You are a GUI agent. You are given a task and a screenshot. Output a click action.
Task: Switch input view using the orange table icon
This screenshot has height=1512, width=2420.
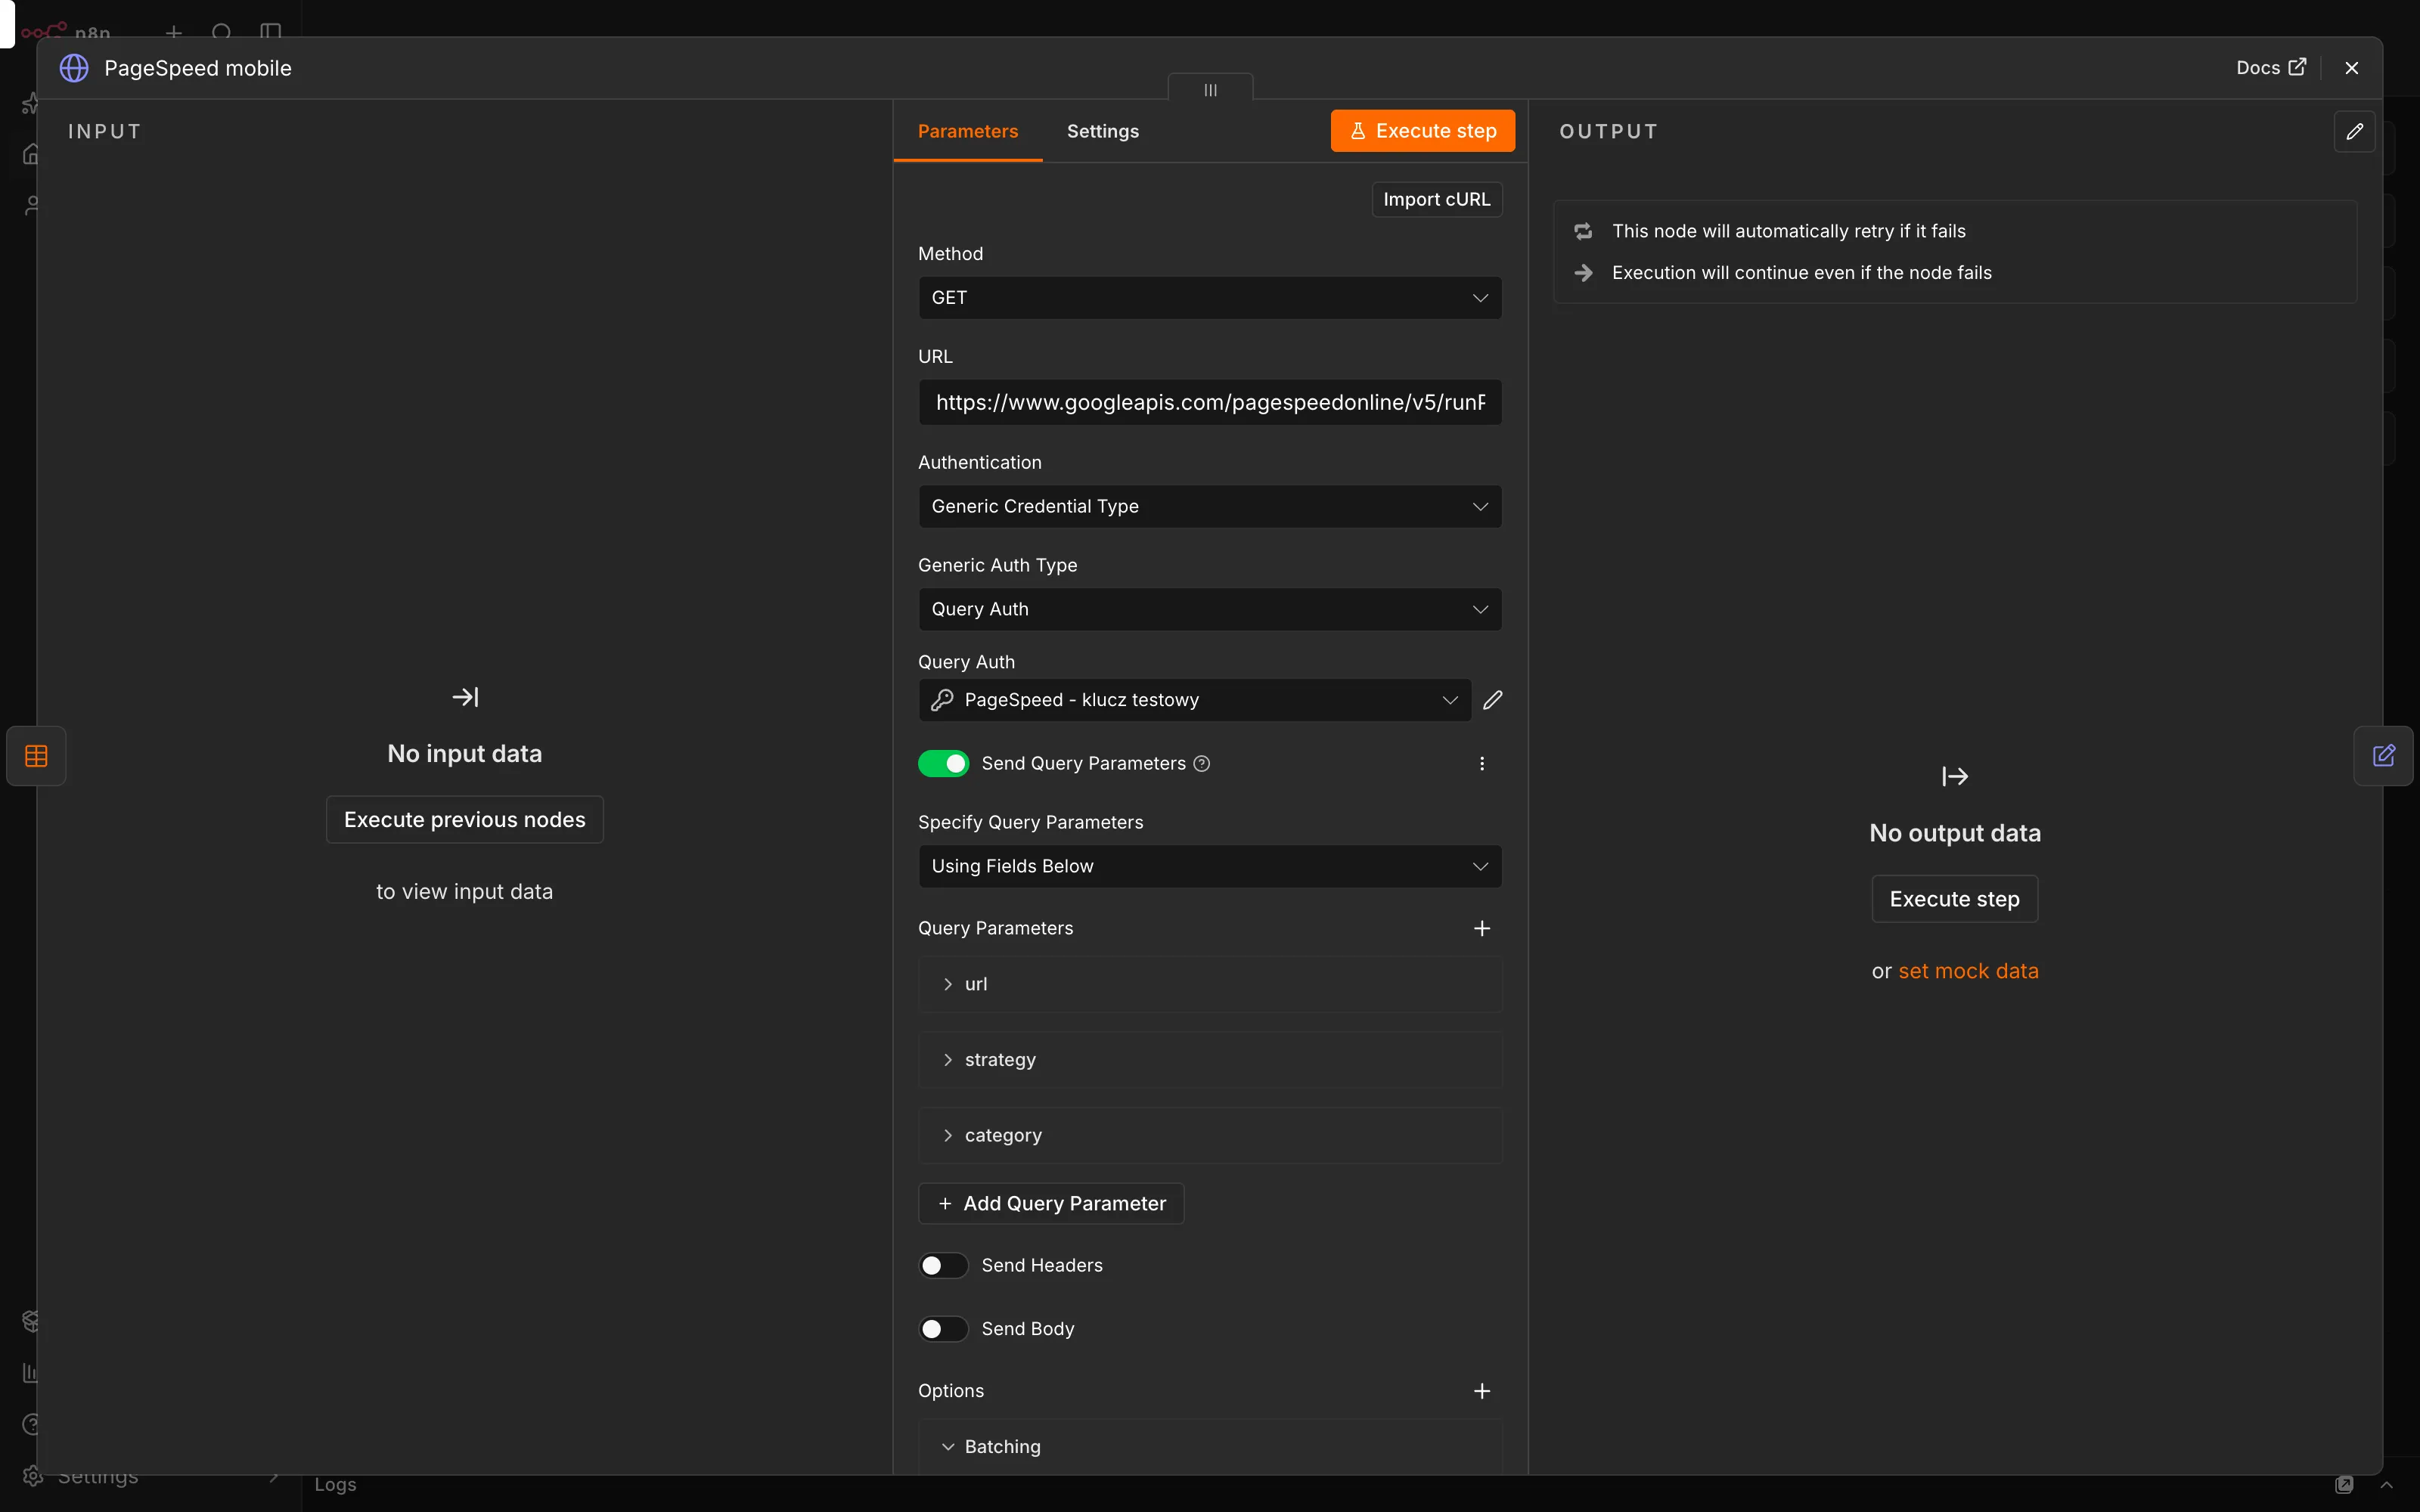click(36, 756)
